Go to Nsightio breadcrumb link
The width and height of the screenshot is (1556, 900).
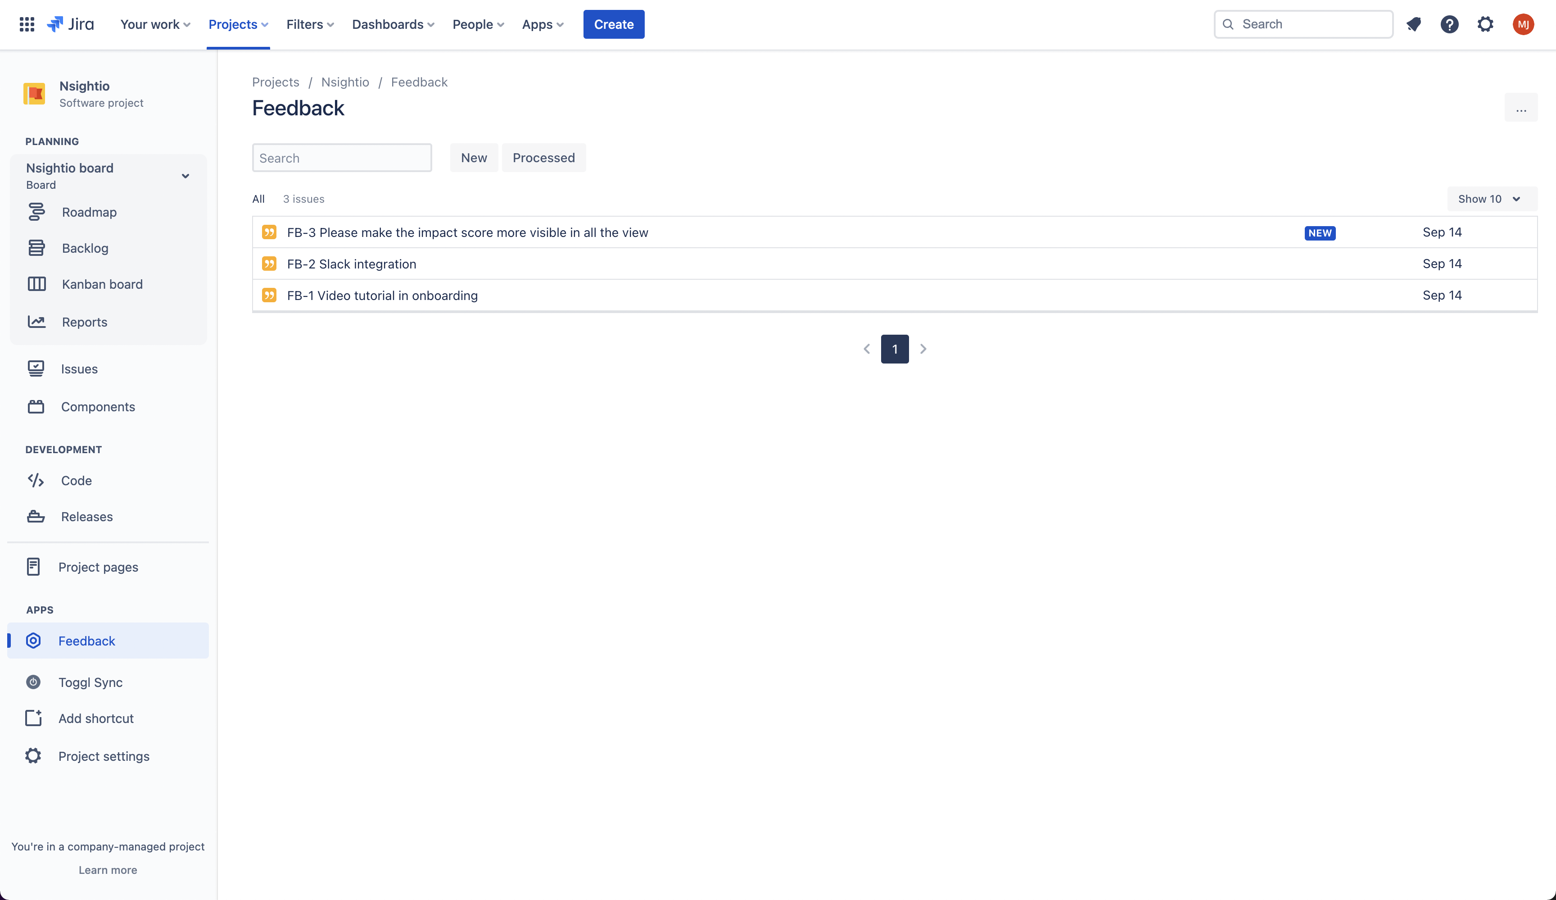point(345,82)
